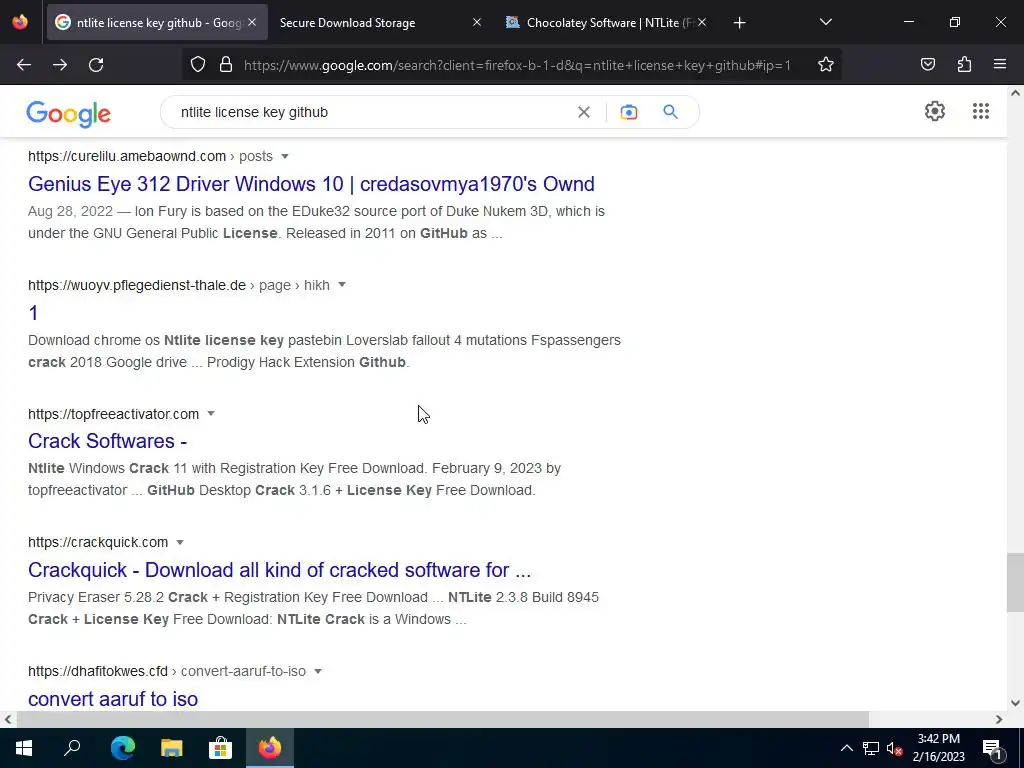Open muted volume tray icon
The width and height of the screenshot is (1024, 768).
pos(894,748)
